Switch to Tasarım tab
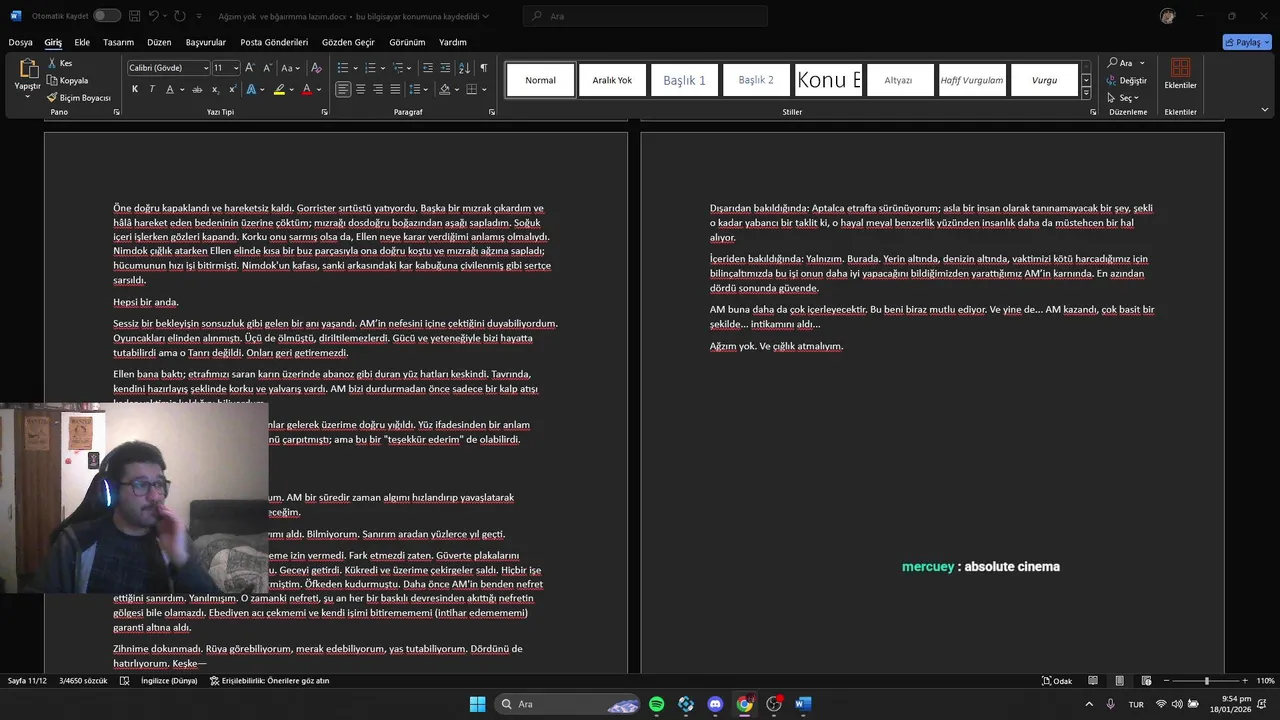The width and height of the screenshot is (1280, 720). click(118, 42)
